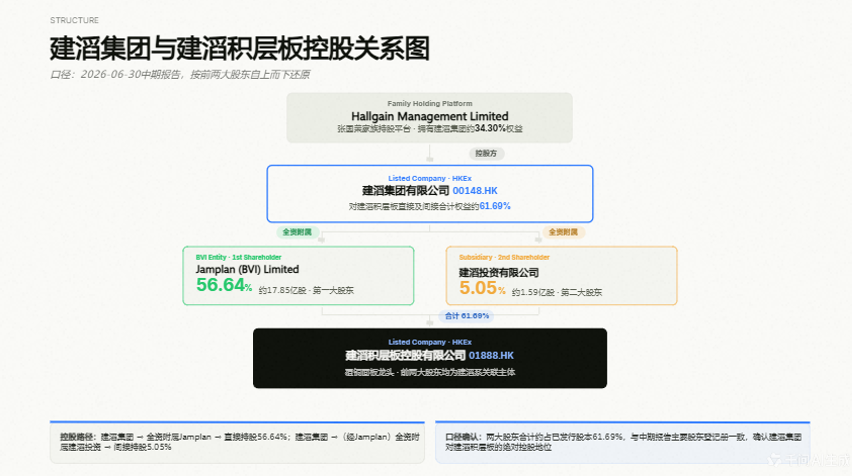The width and height of the screenshot is (852, 476).
Task: Click the 合计 61.69% tag
Action: tap(467, 316)
